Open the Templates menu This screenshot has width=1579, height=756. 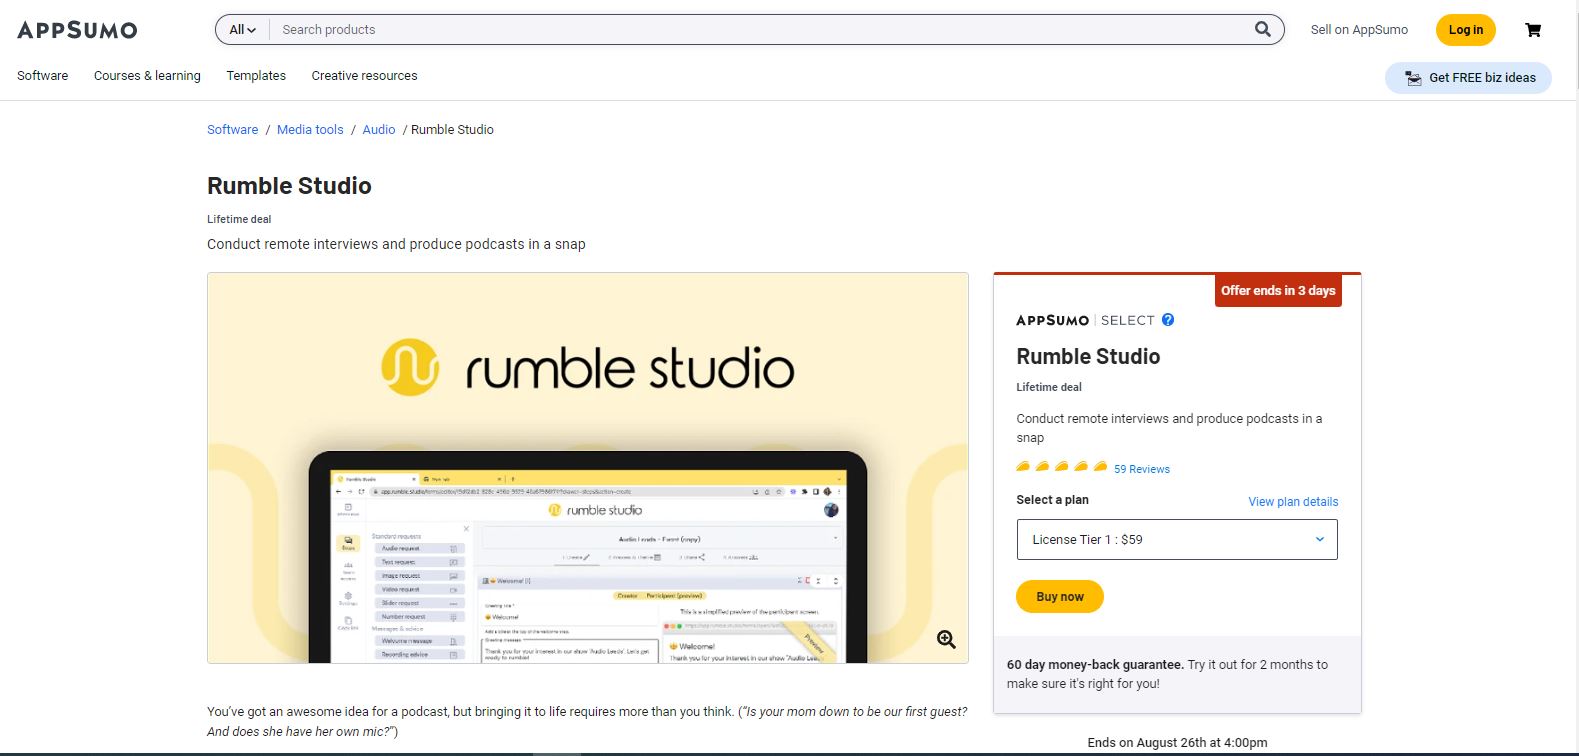pos(256,76)
